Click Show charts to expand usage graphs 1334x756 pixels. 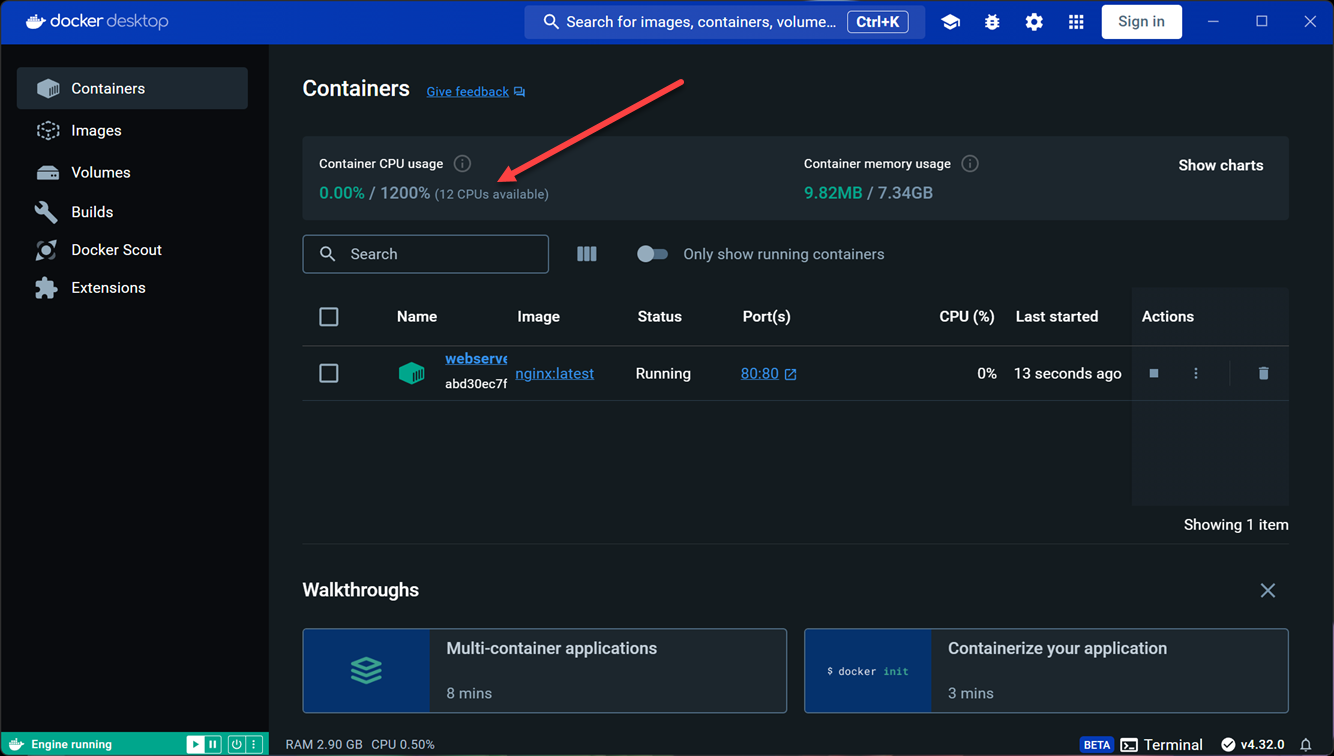(x=1220, y=165)
